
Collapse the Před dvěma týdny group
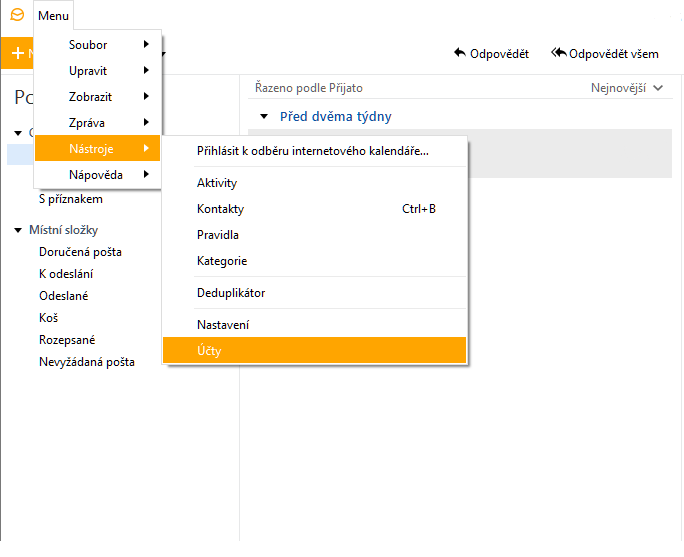coord(264,117)
